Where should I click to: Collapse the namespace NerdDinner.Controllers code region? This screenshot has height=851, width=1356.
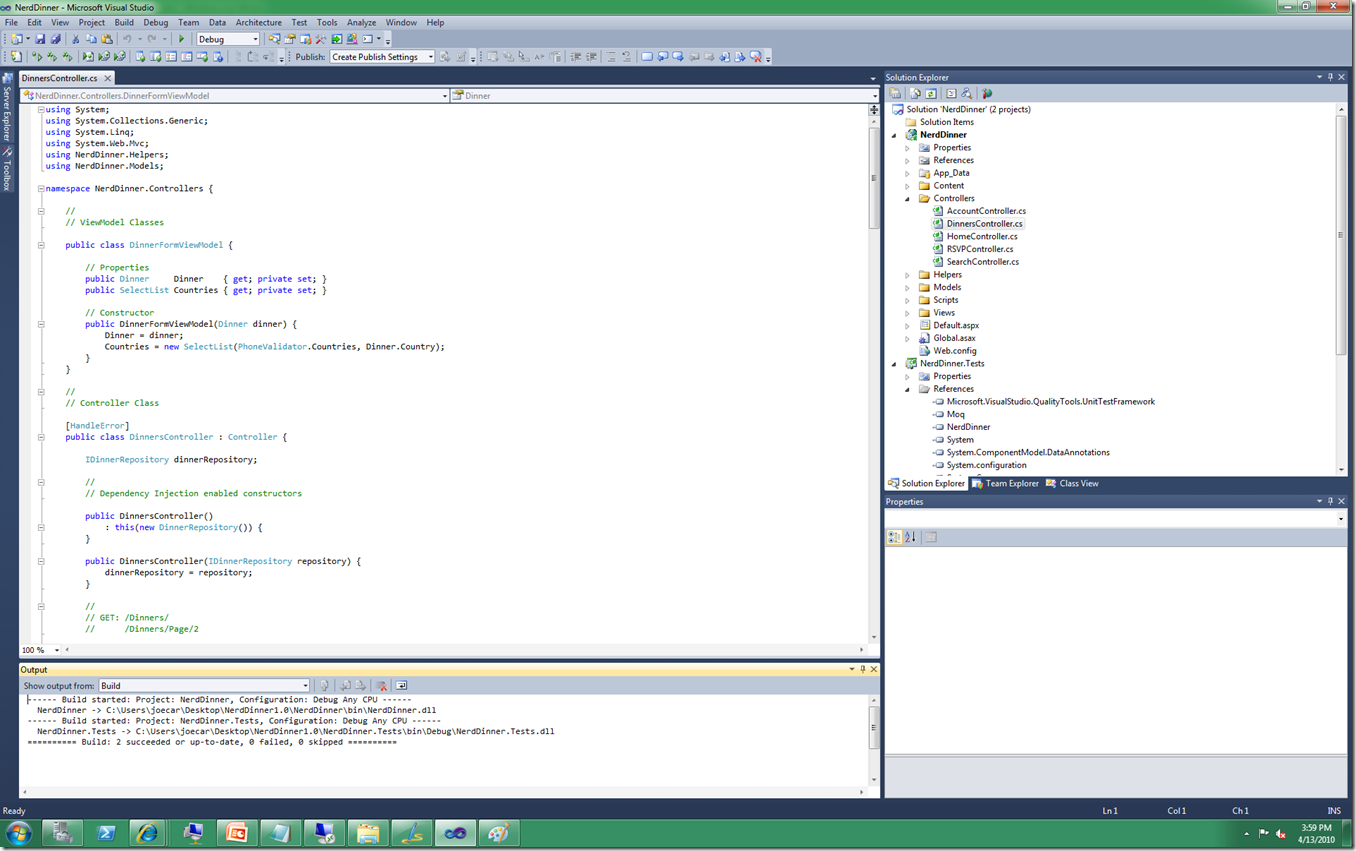[40, 188]
